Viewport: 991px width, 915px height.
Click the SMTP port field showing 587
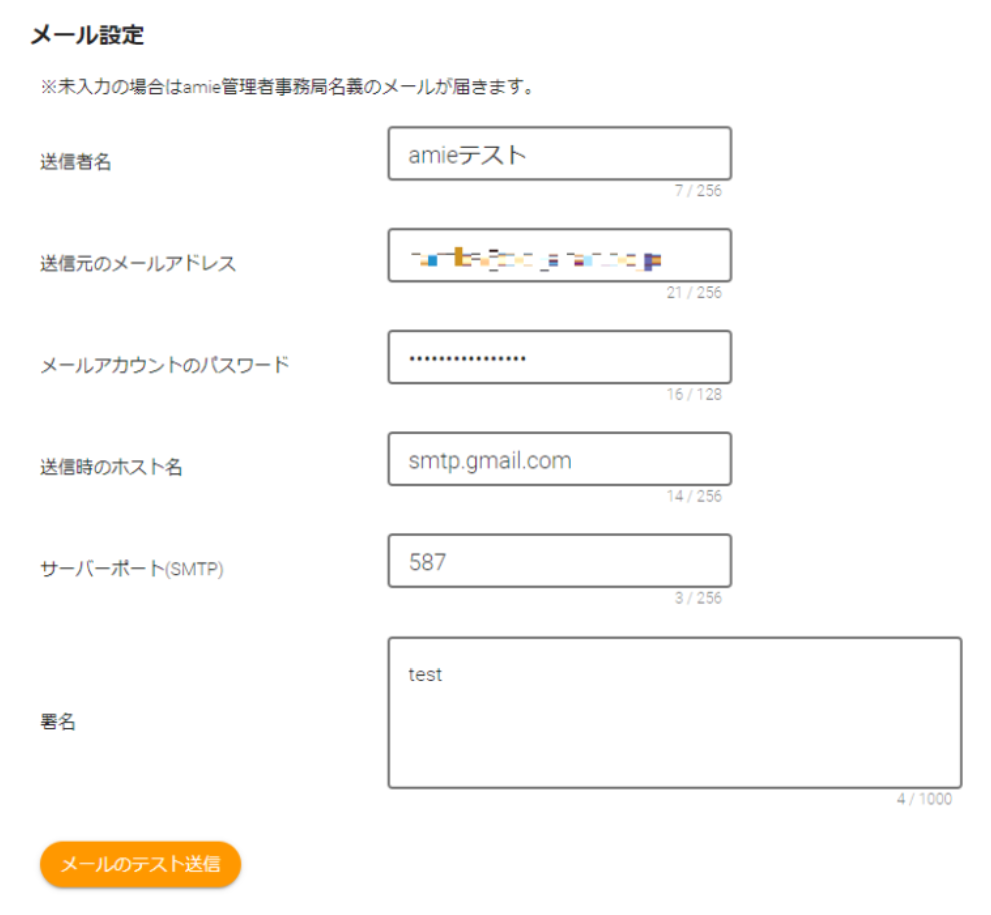pyautogui.click(x=559, y=562)
